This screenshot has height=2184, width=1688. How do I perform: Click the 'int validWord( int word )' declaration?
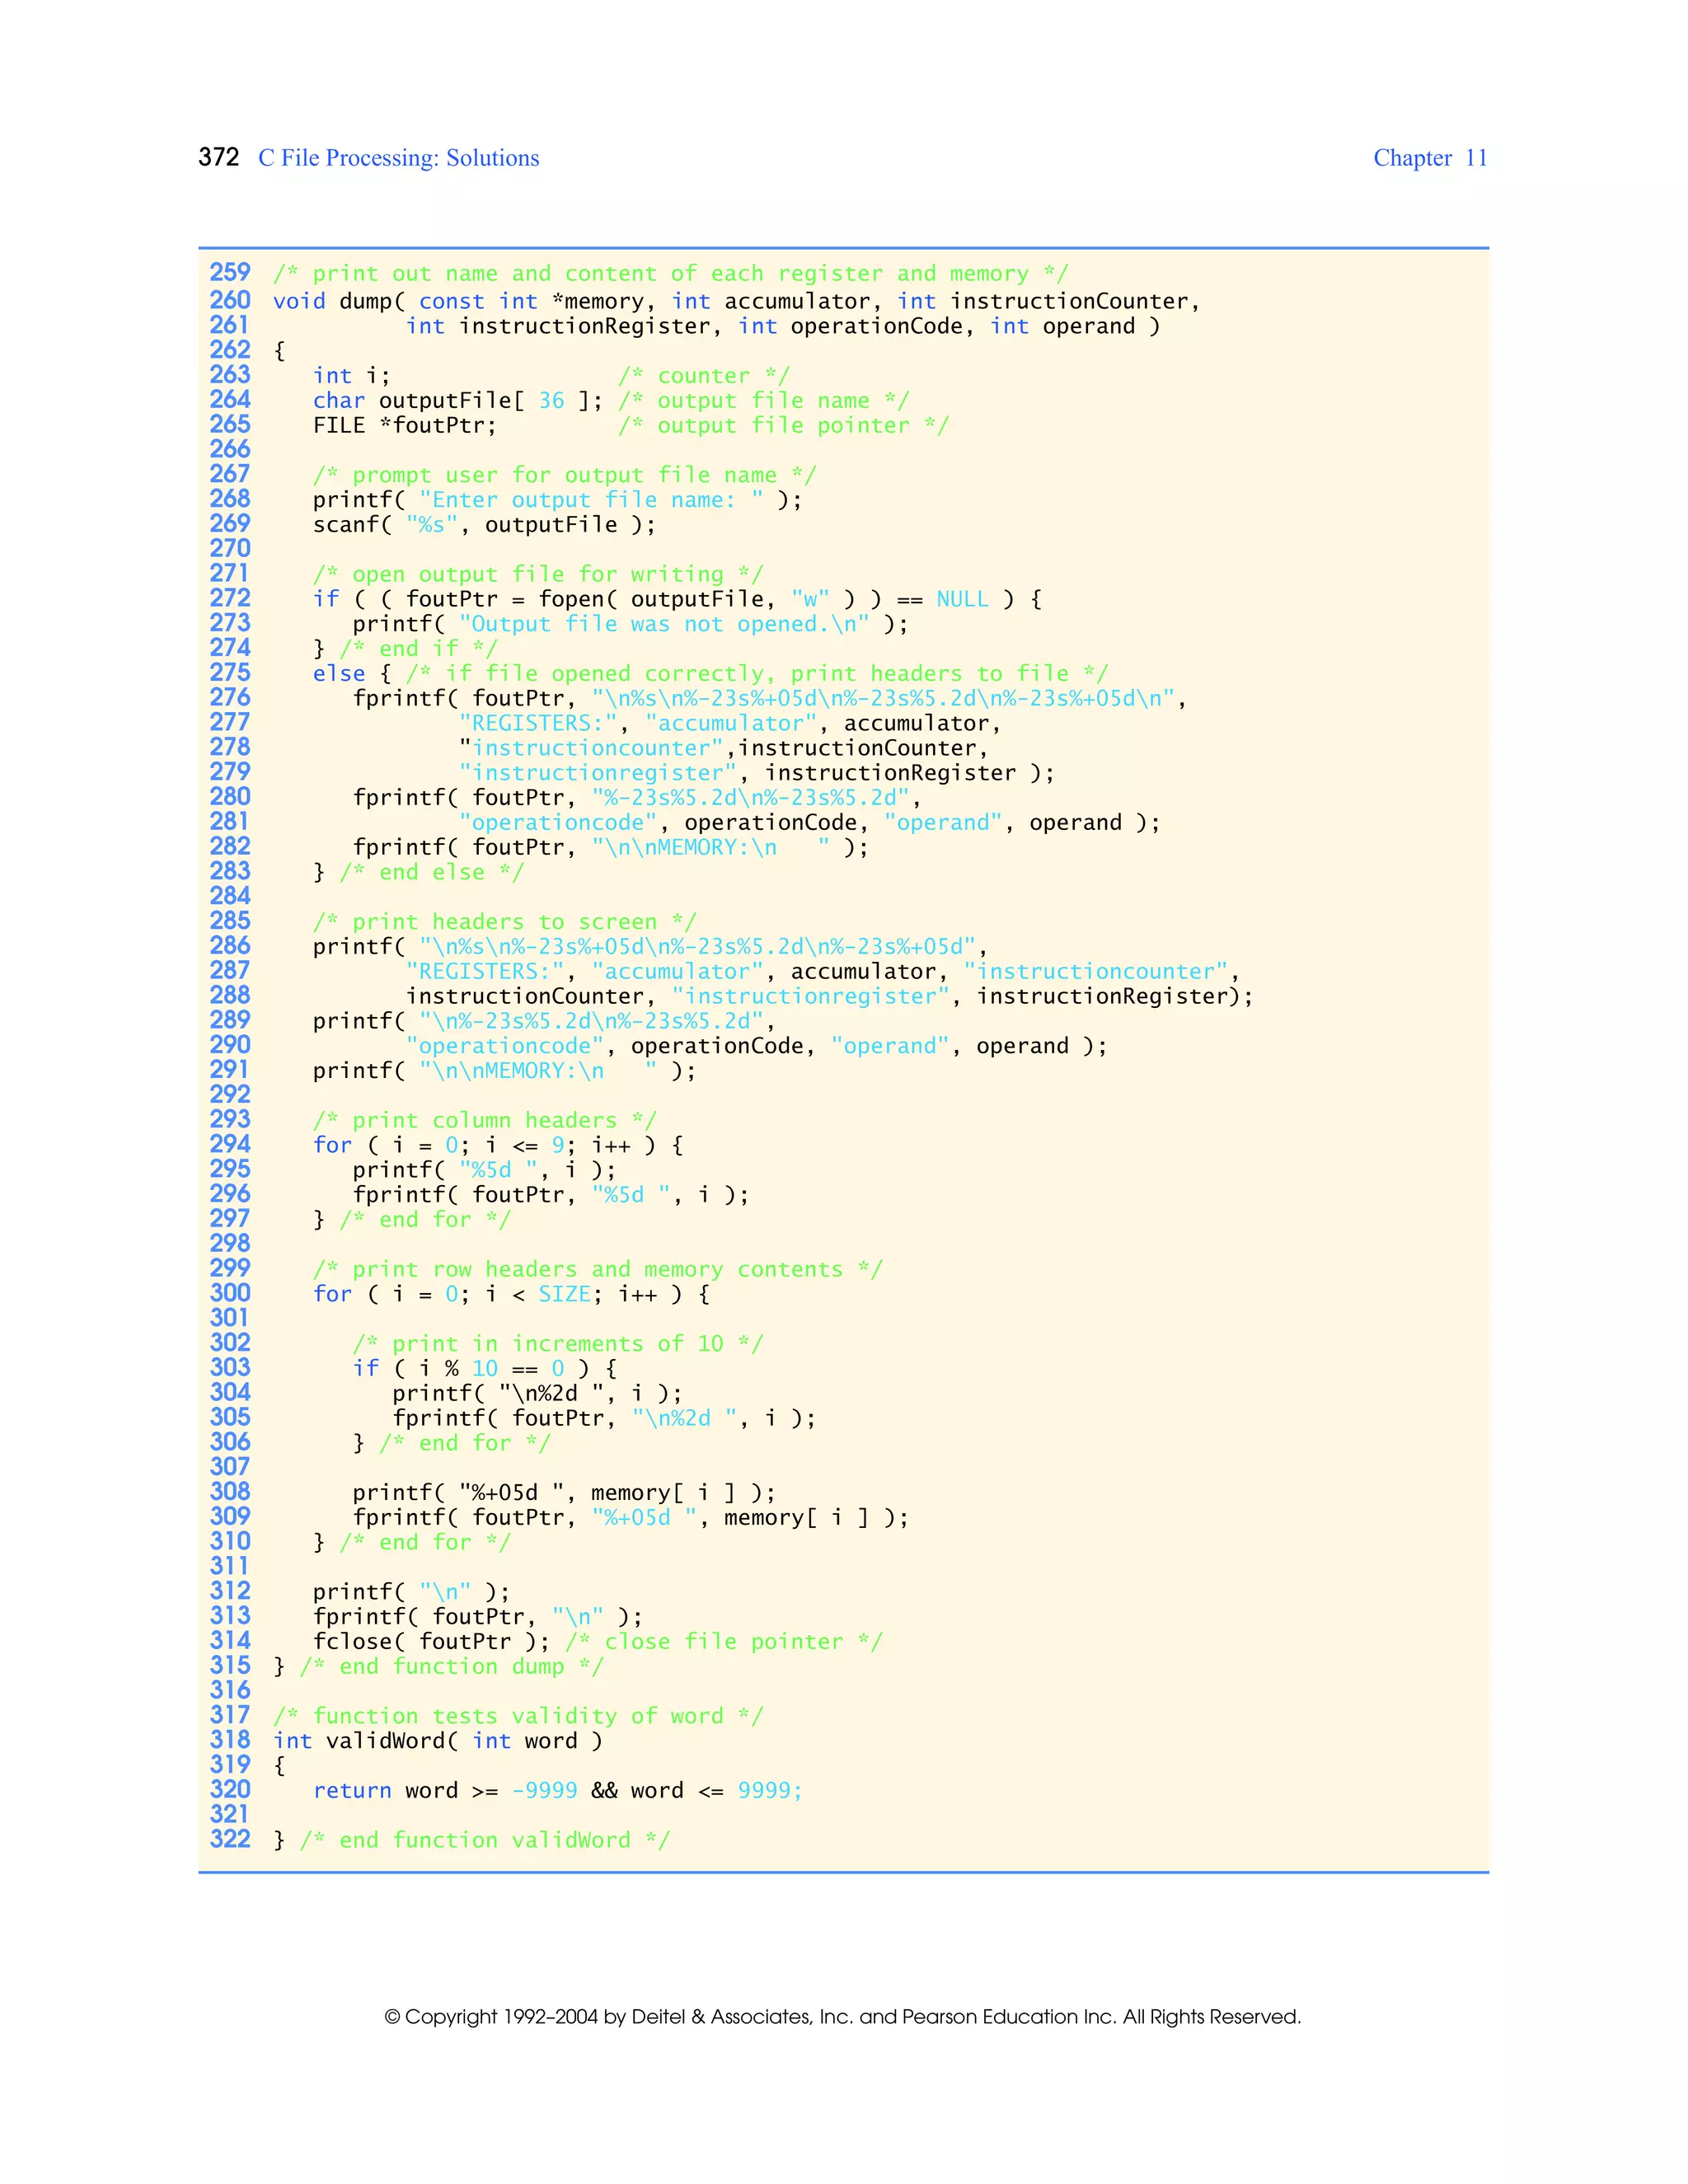pos(437,1741)
